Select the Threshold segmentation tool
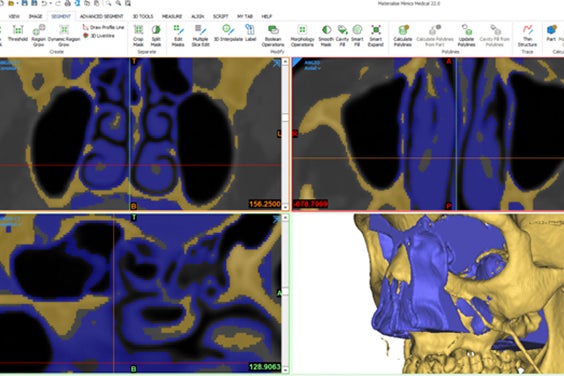The height and width of the screenshot is (376, 564). coord(17,34)
